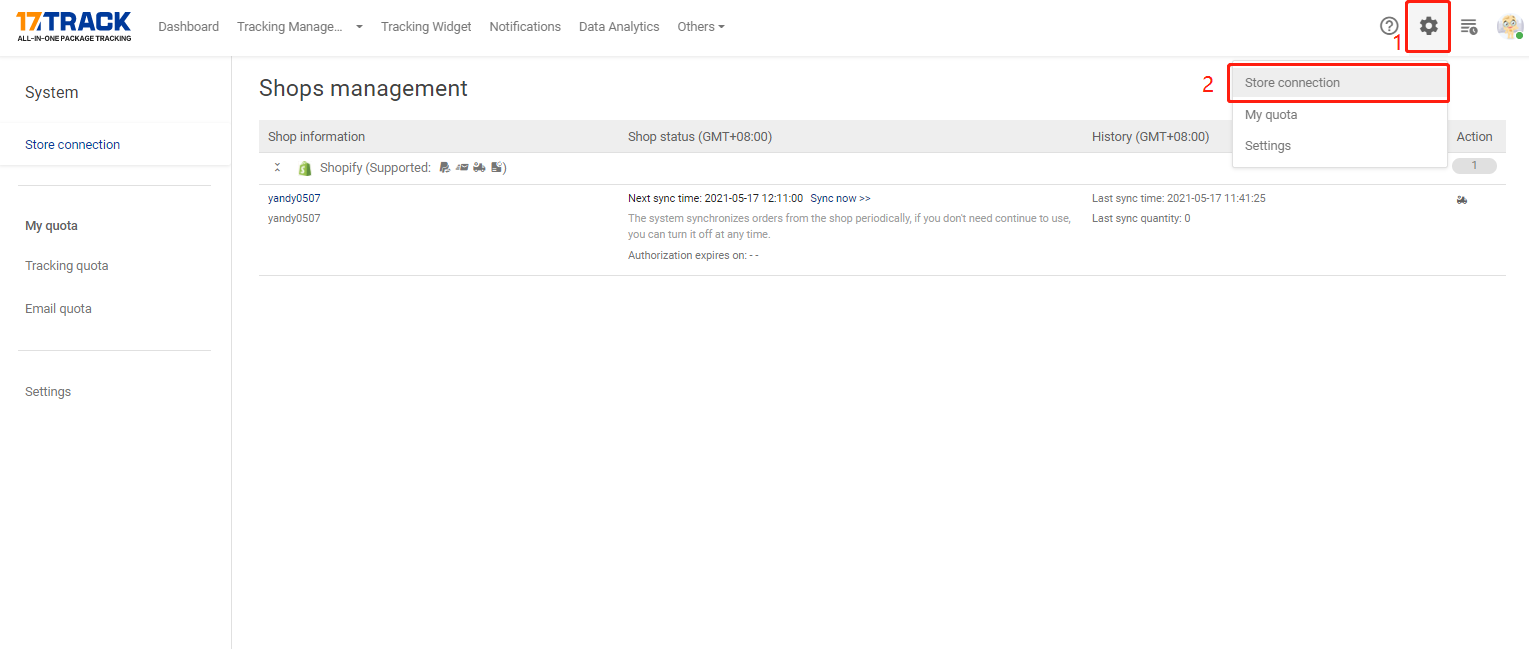
Task: Click the settings gear icon
Action: point(1429,26)
